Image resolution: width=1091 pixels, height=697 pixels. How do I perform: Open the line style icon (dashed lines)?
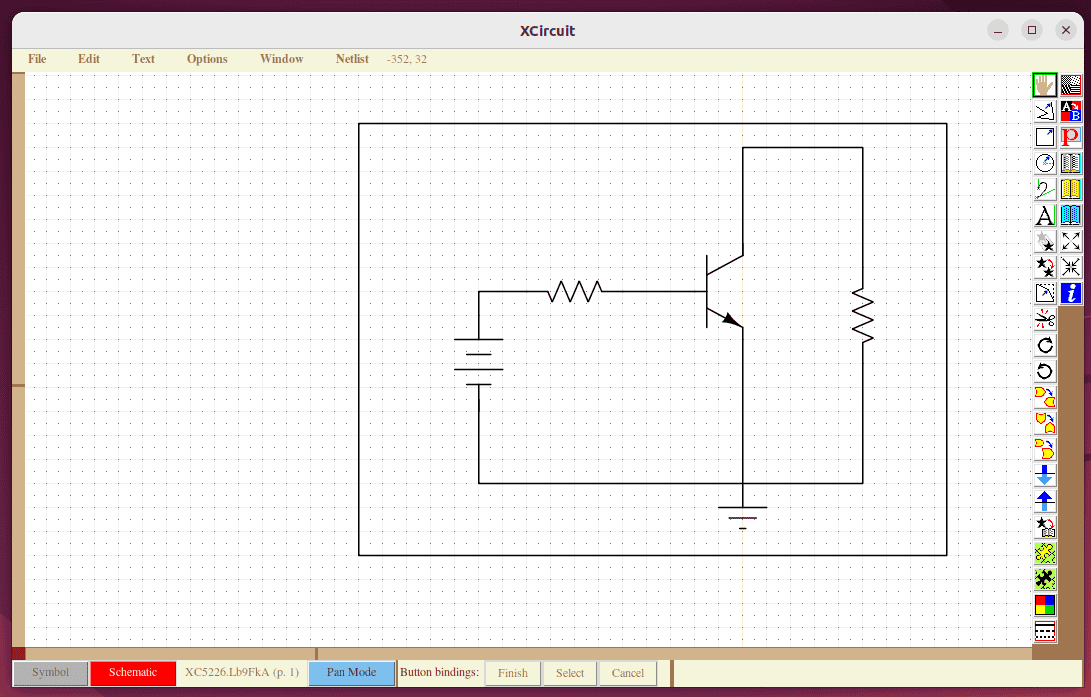coord(1044,293)
